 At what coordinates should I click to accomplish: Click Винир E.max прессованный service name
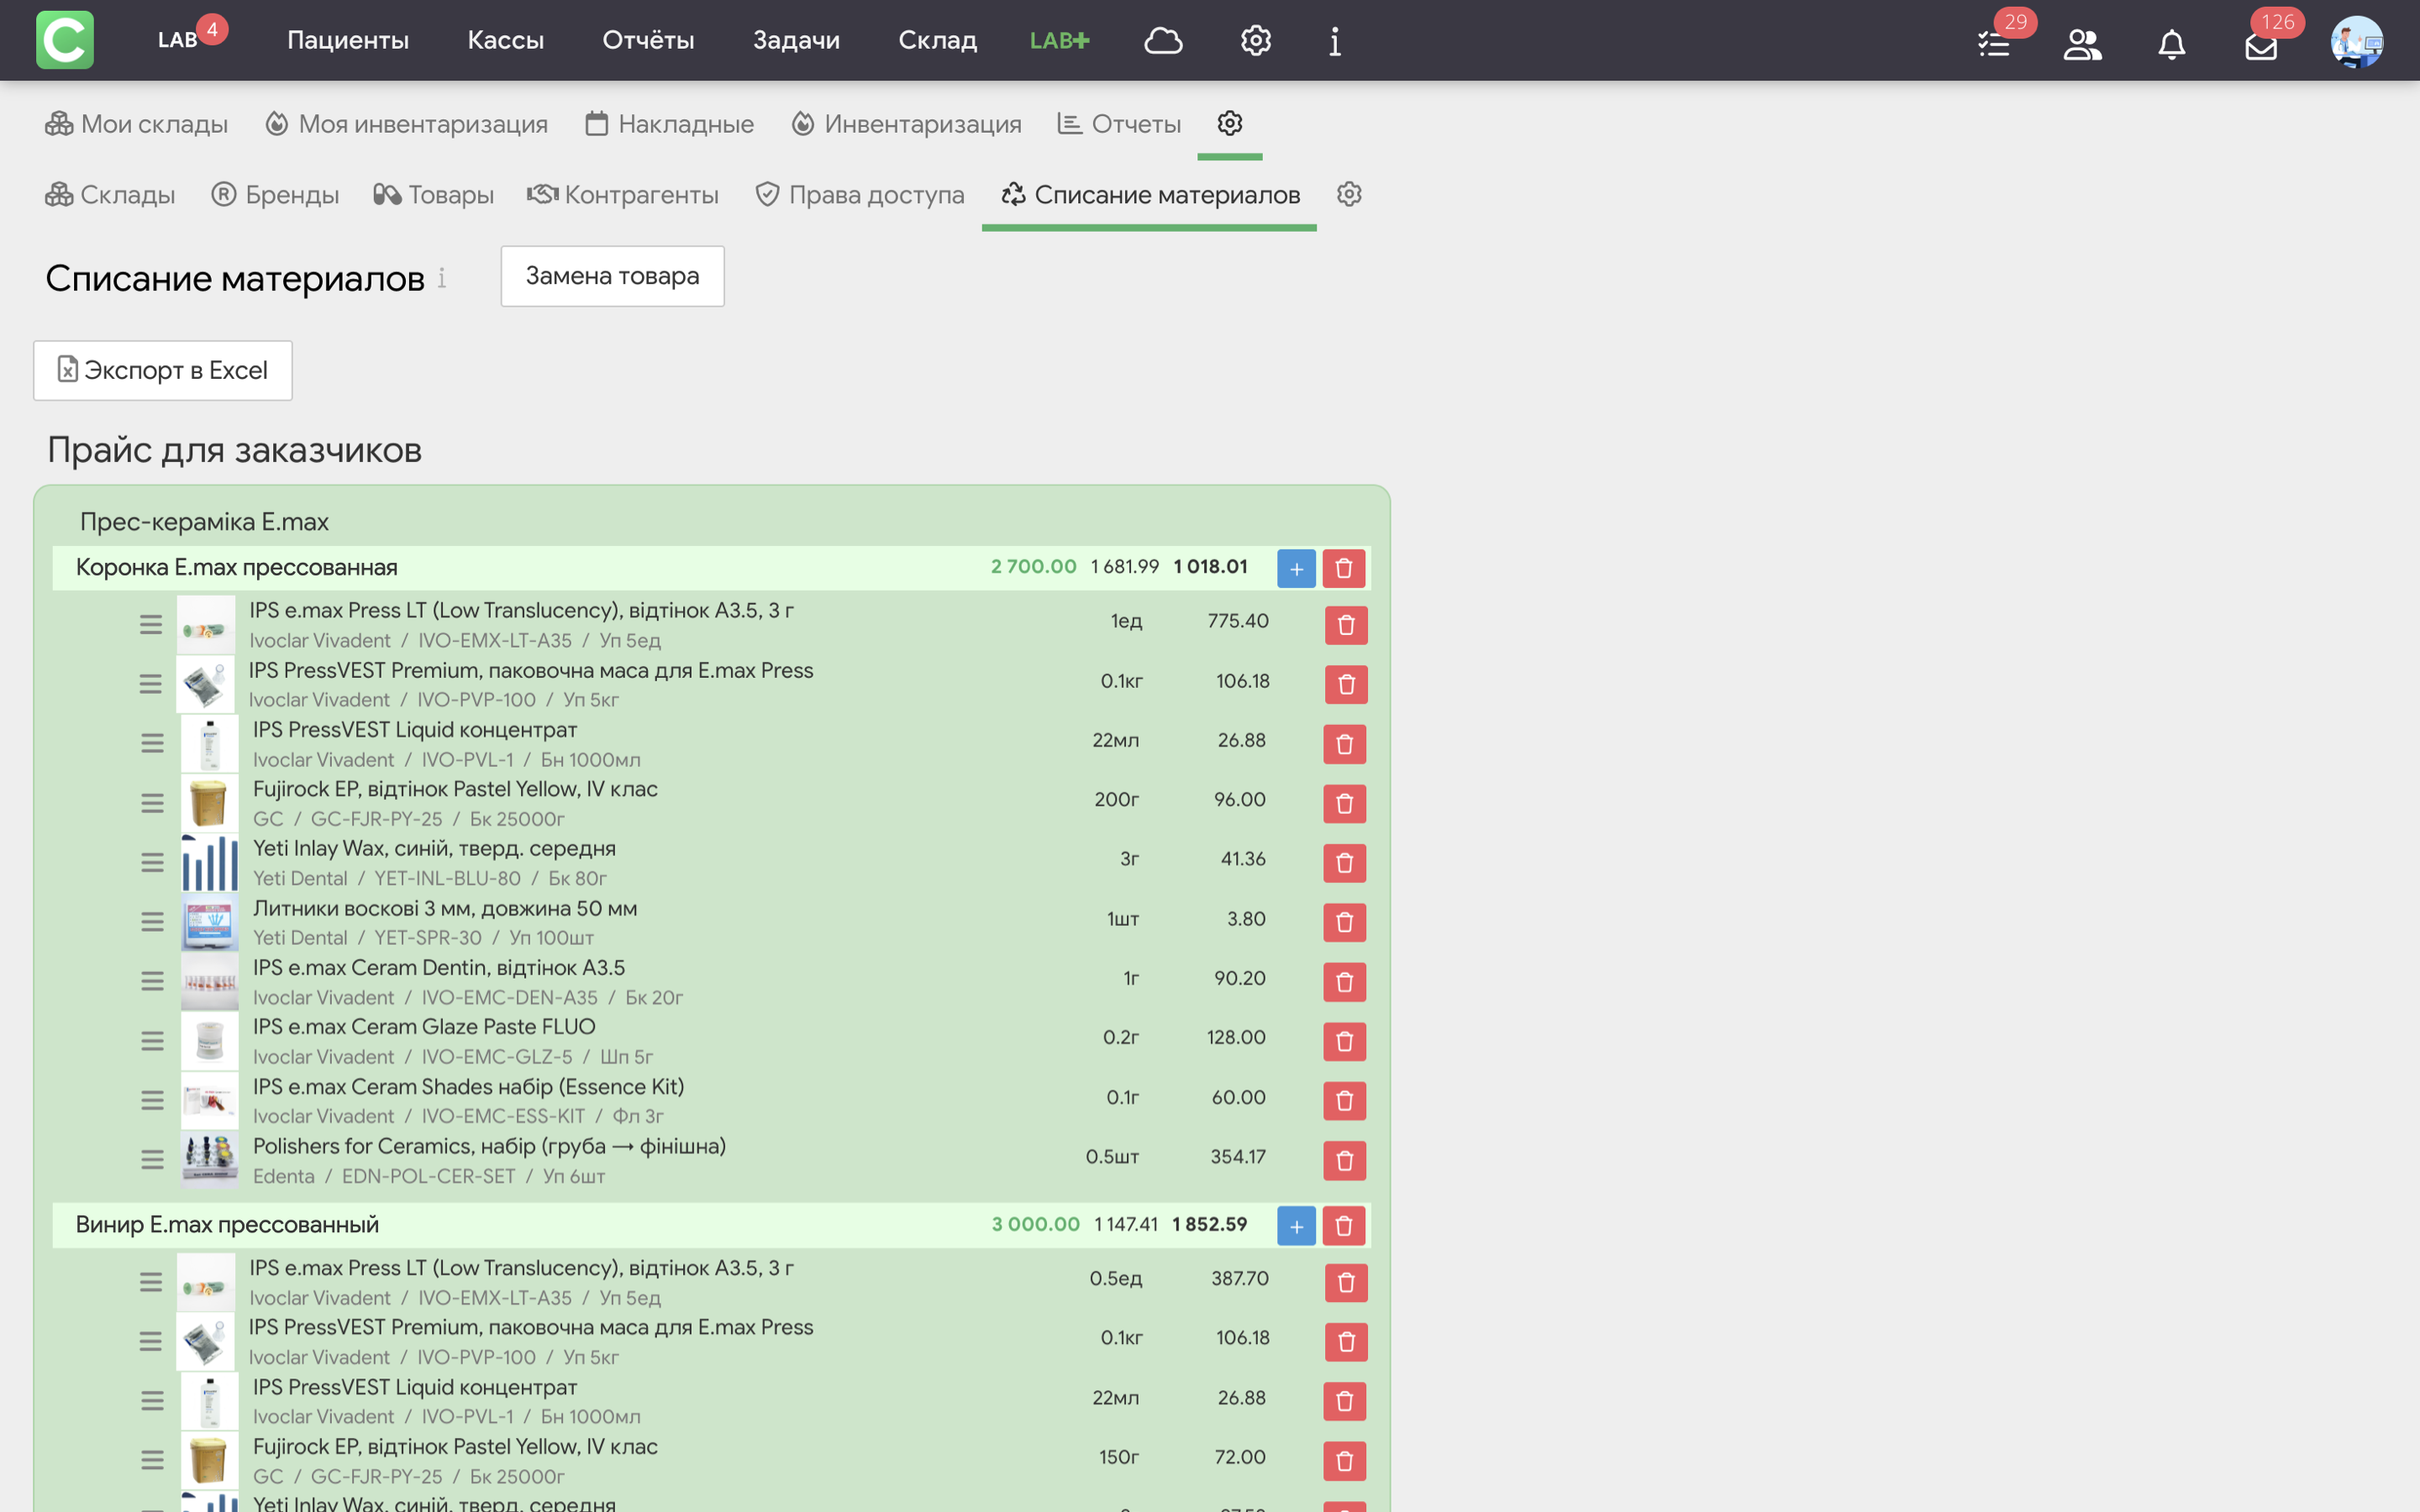pos(227,1225)
